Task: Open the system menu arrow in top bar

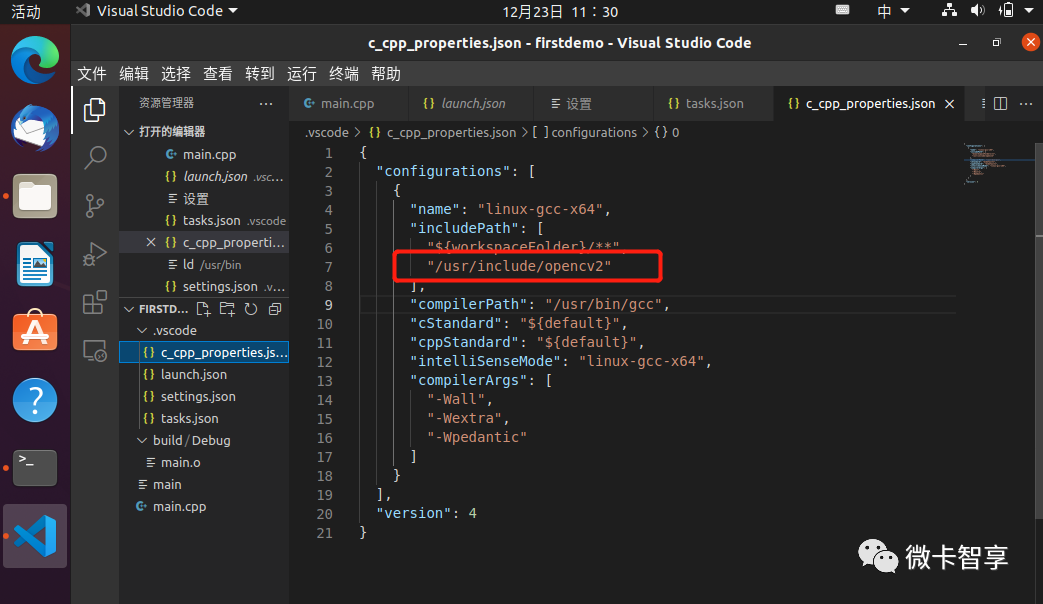Action: tap(1028, 11)
